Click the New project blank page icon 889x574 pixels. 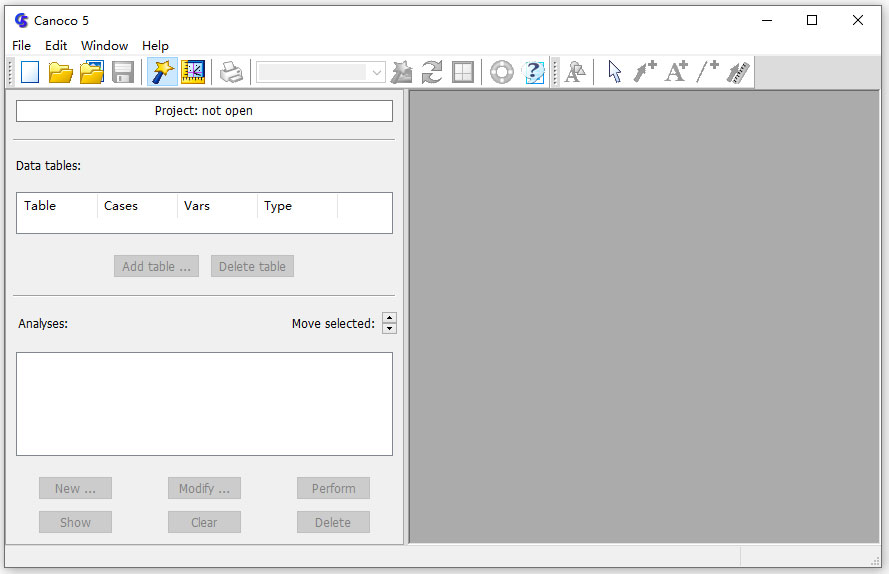pyautogui.click(x=29, y=72)
